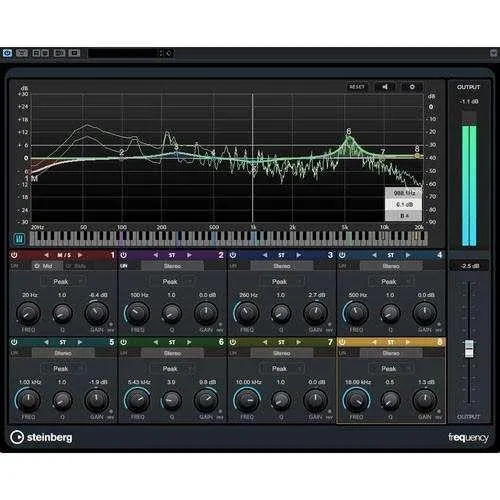Toggle band 6 power button
The image size is (500, 500).
123,342
